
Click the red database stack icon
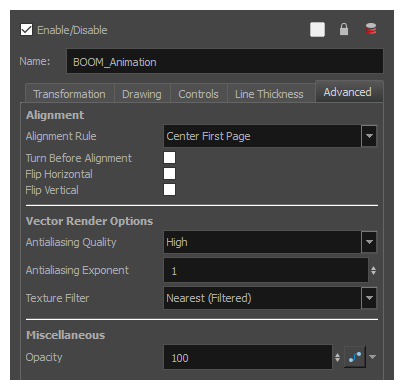click(371, 29)
